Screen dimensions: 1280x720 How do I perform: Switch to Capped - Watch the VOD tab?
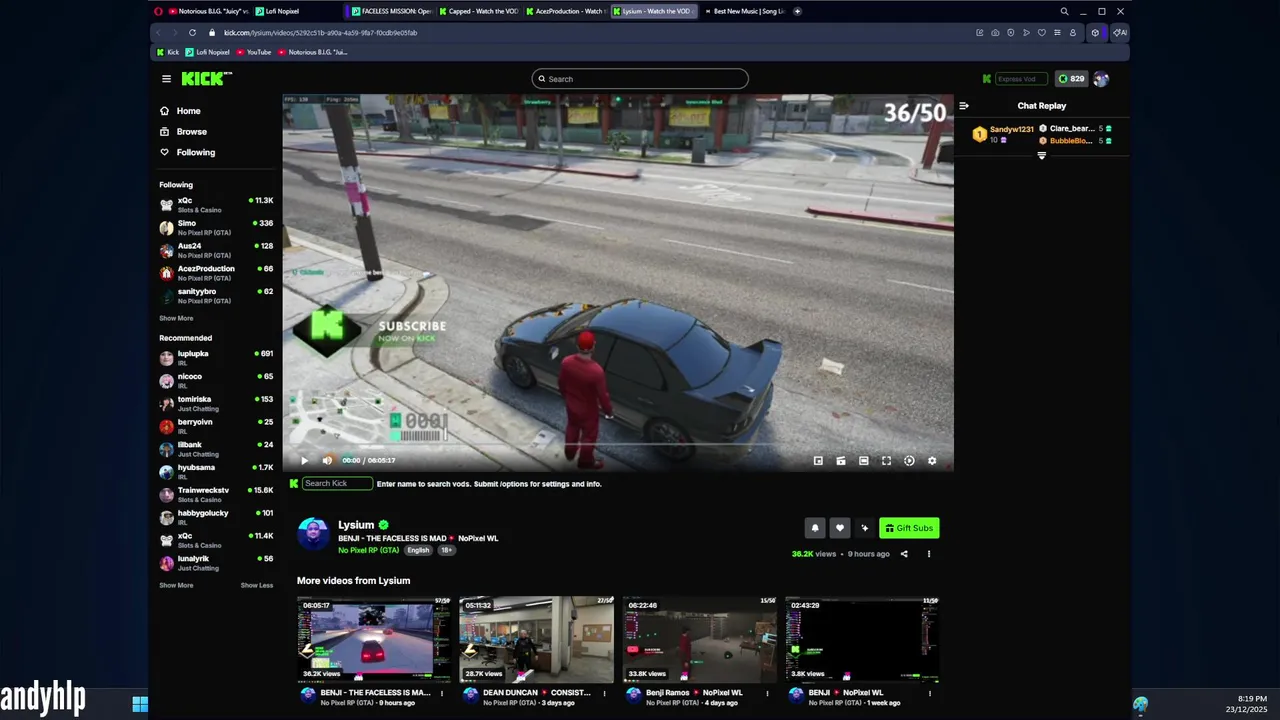point(478,11)
